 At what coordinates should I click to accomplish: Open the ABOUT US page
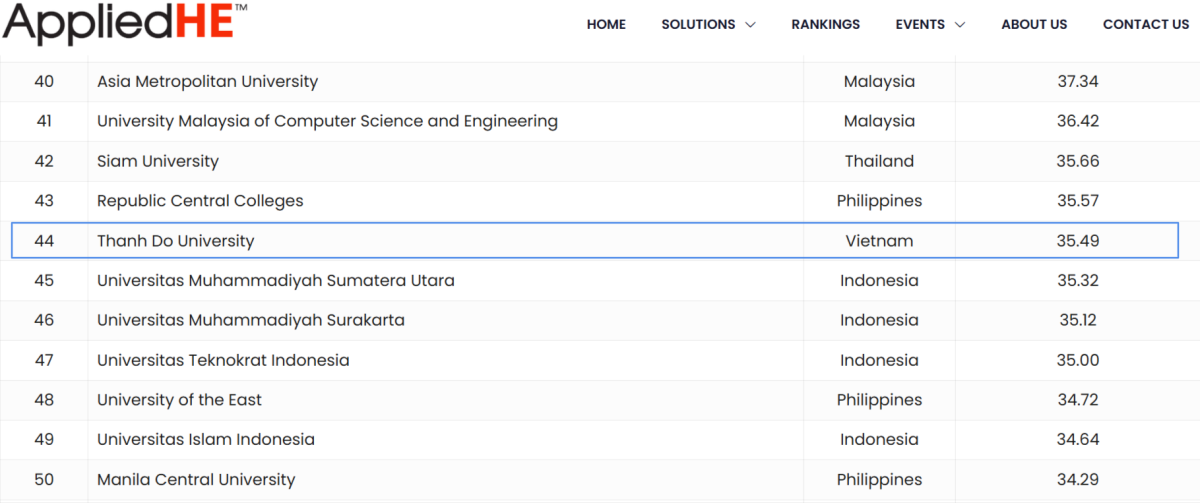(x=1034, y=24)
